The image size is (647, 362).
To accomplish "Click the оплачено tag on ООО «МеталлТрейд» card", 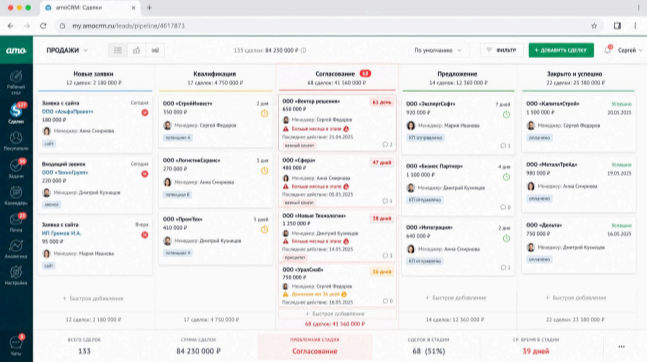I will [540, 199].
